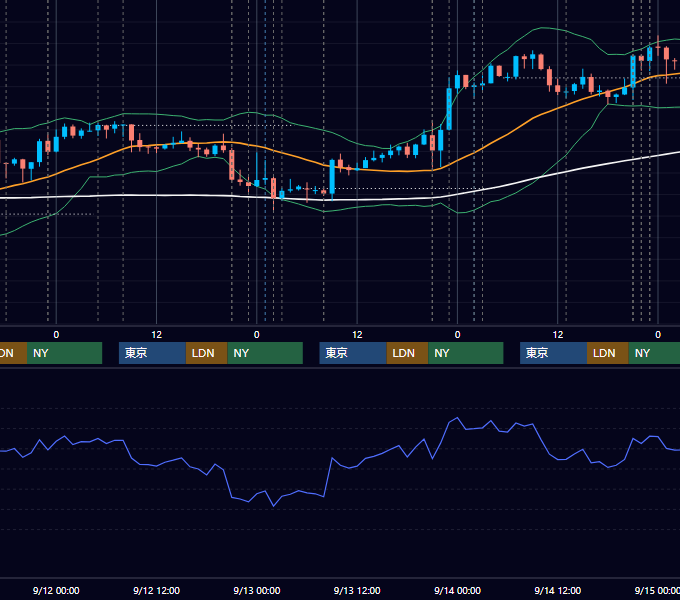Select the 東京 session block above 9/14 12:00
The width and height of the screenshot is (680, 600).
pyautogui.click(x=553, y=353)
